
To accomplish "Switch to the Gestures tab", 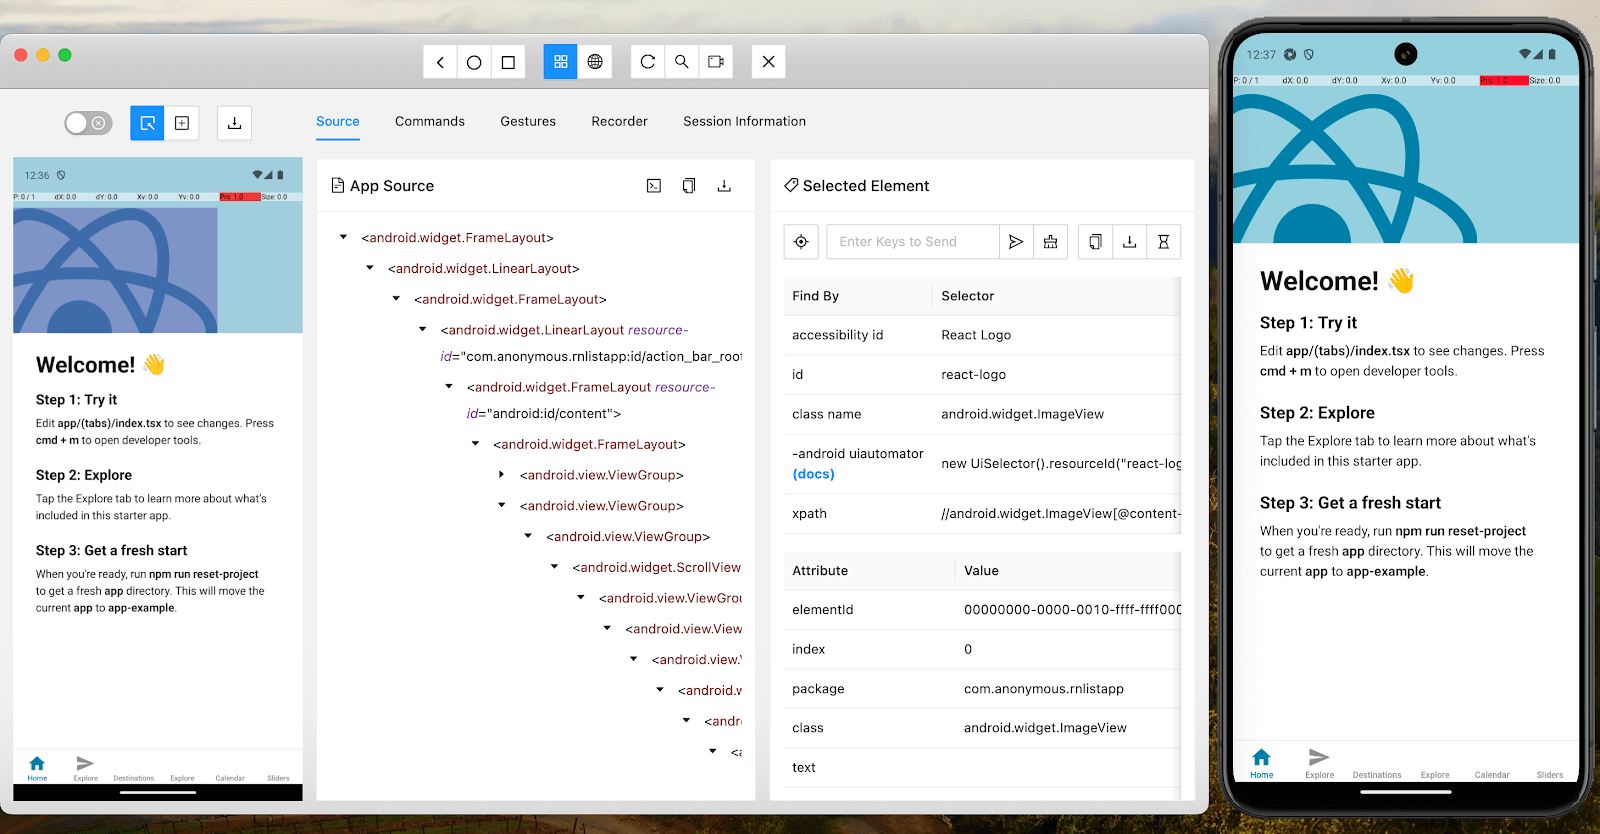I will (528, 121).
